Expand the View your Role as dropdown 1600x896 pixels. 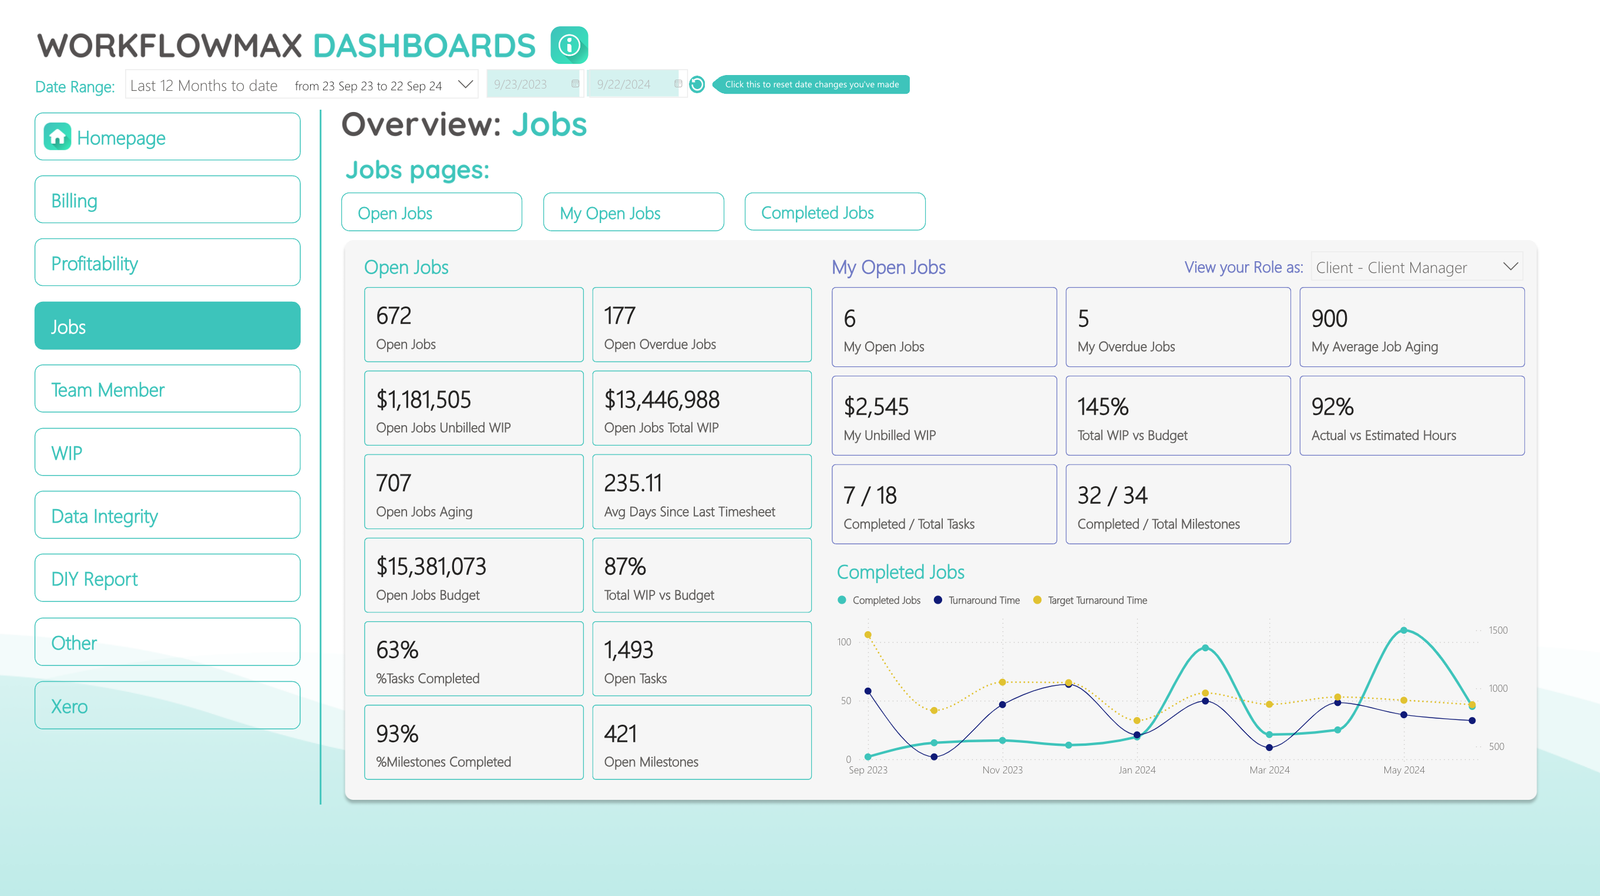tap(1510, 267)
